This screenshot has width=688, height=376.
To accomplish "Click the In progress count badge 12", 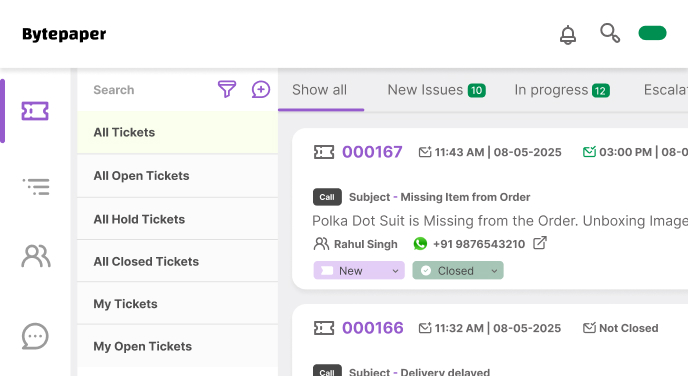I will click(601, 90).
